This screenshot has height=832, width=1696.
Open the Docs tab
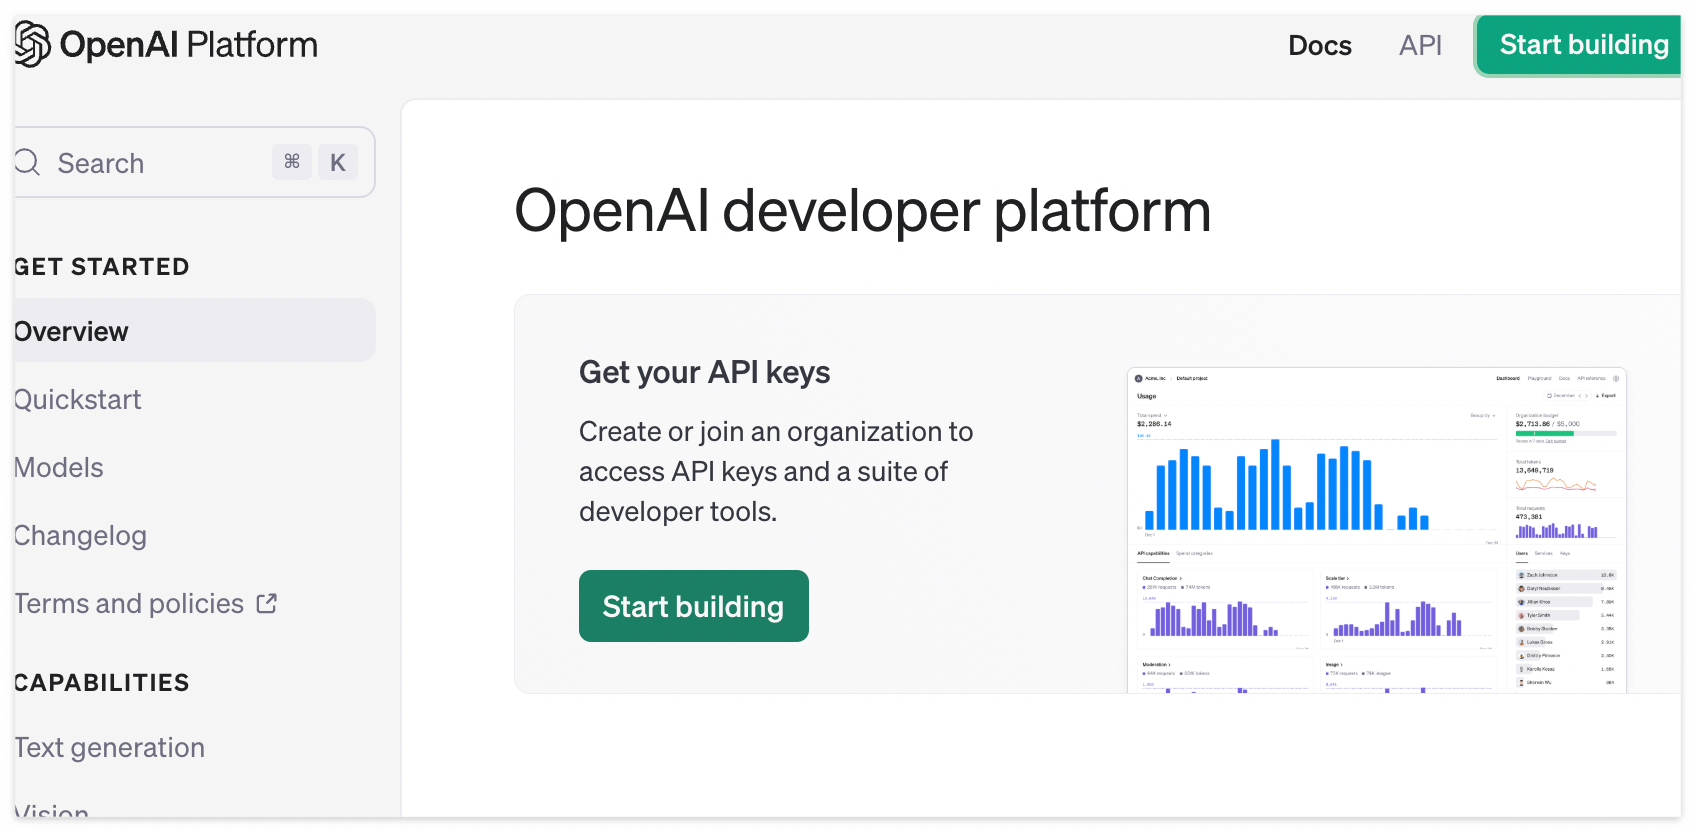pyautogui.click(x=1319, y=45)
